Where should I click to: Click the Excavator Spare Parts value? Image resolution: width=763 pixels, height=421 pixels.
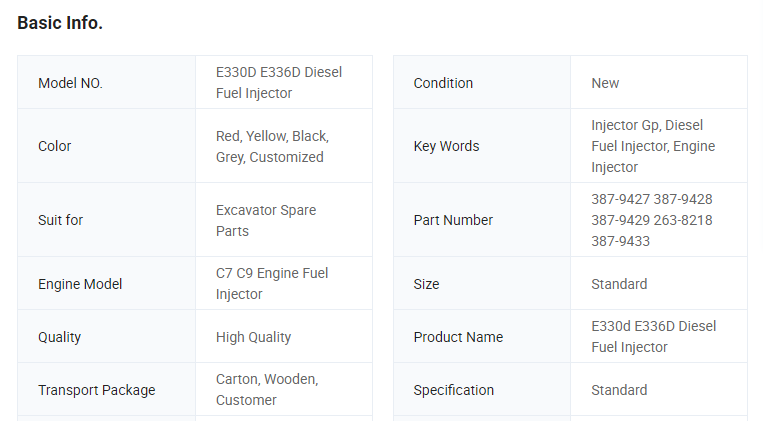pyautogui.click(x=266, y=220)
